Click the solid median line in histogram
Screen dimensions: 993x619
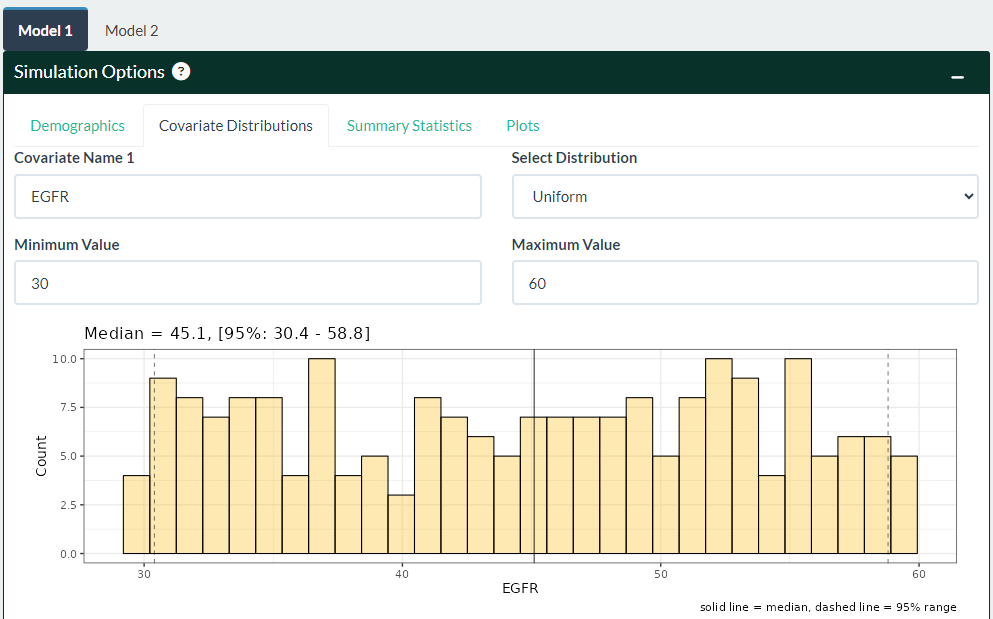(x=534, y=385)
